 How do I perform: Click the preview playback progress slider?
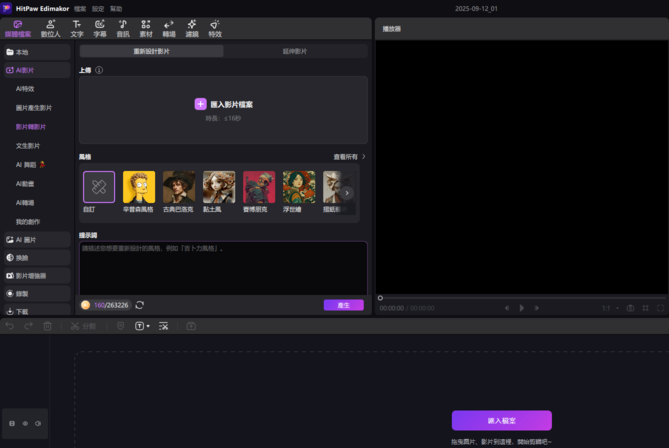520,298
